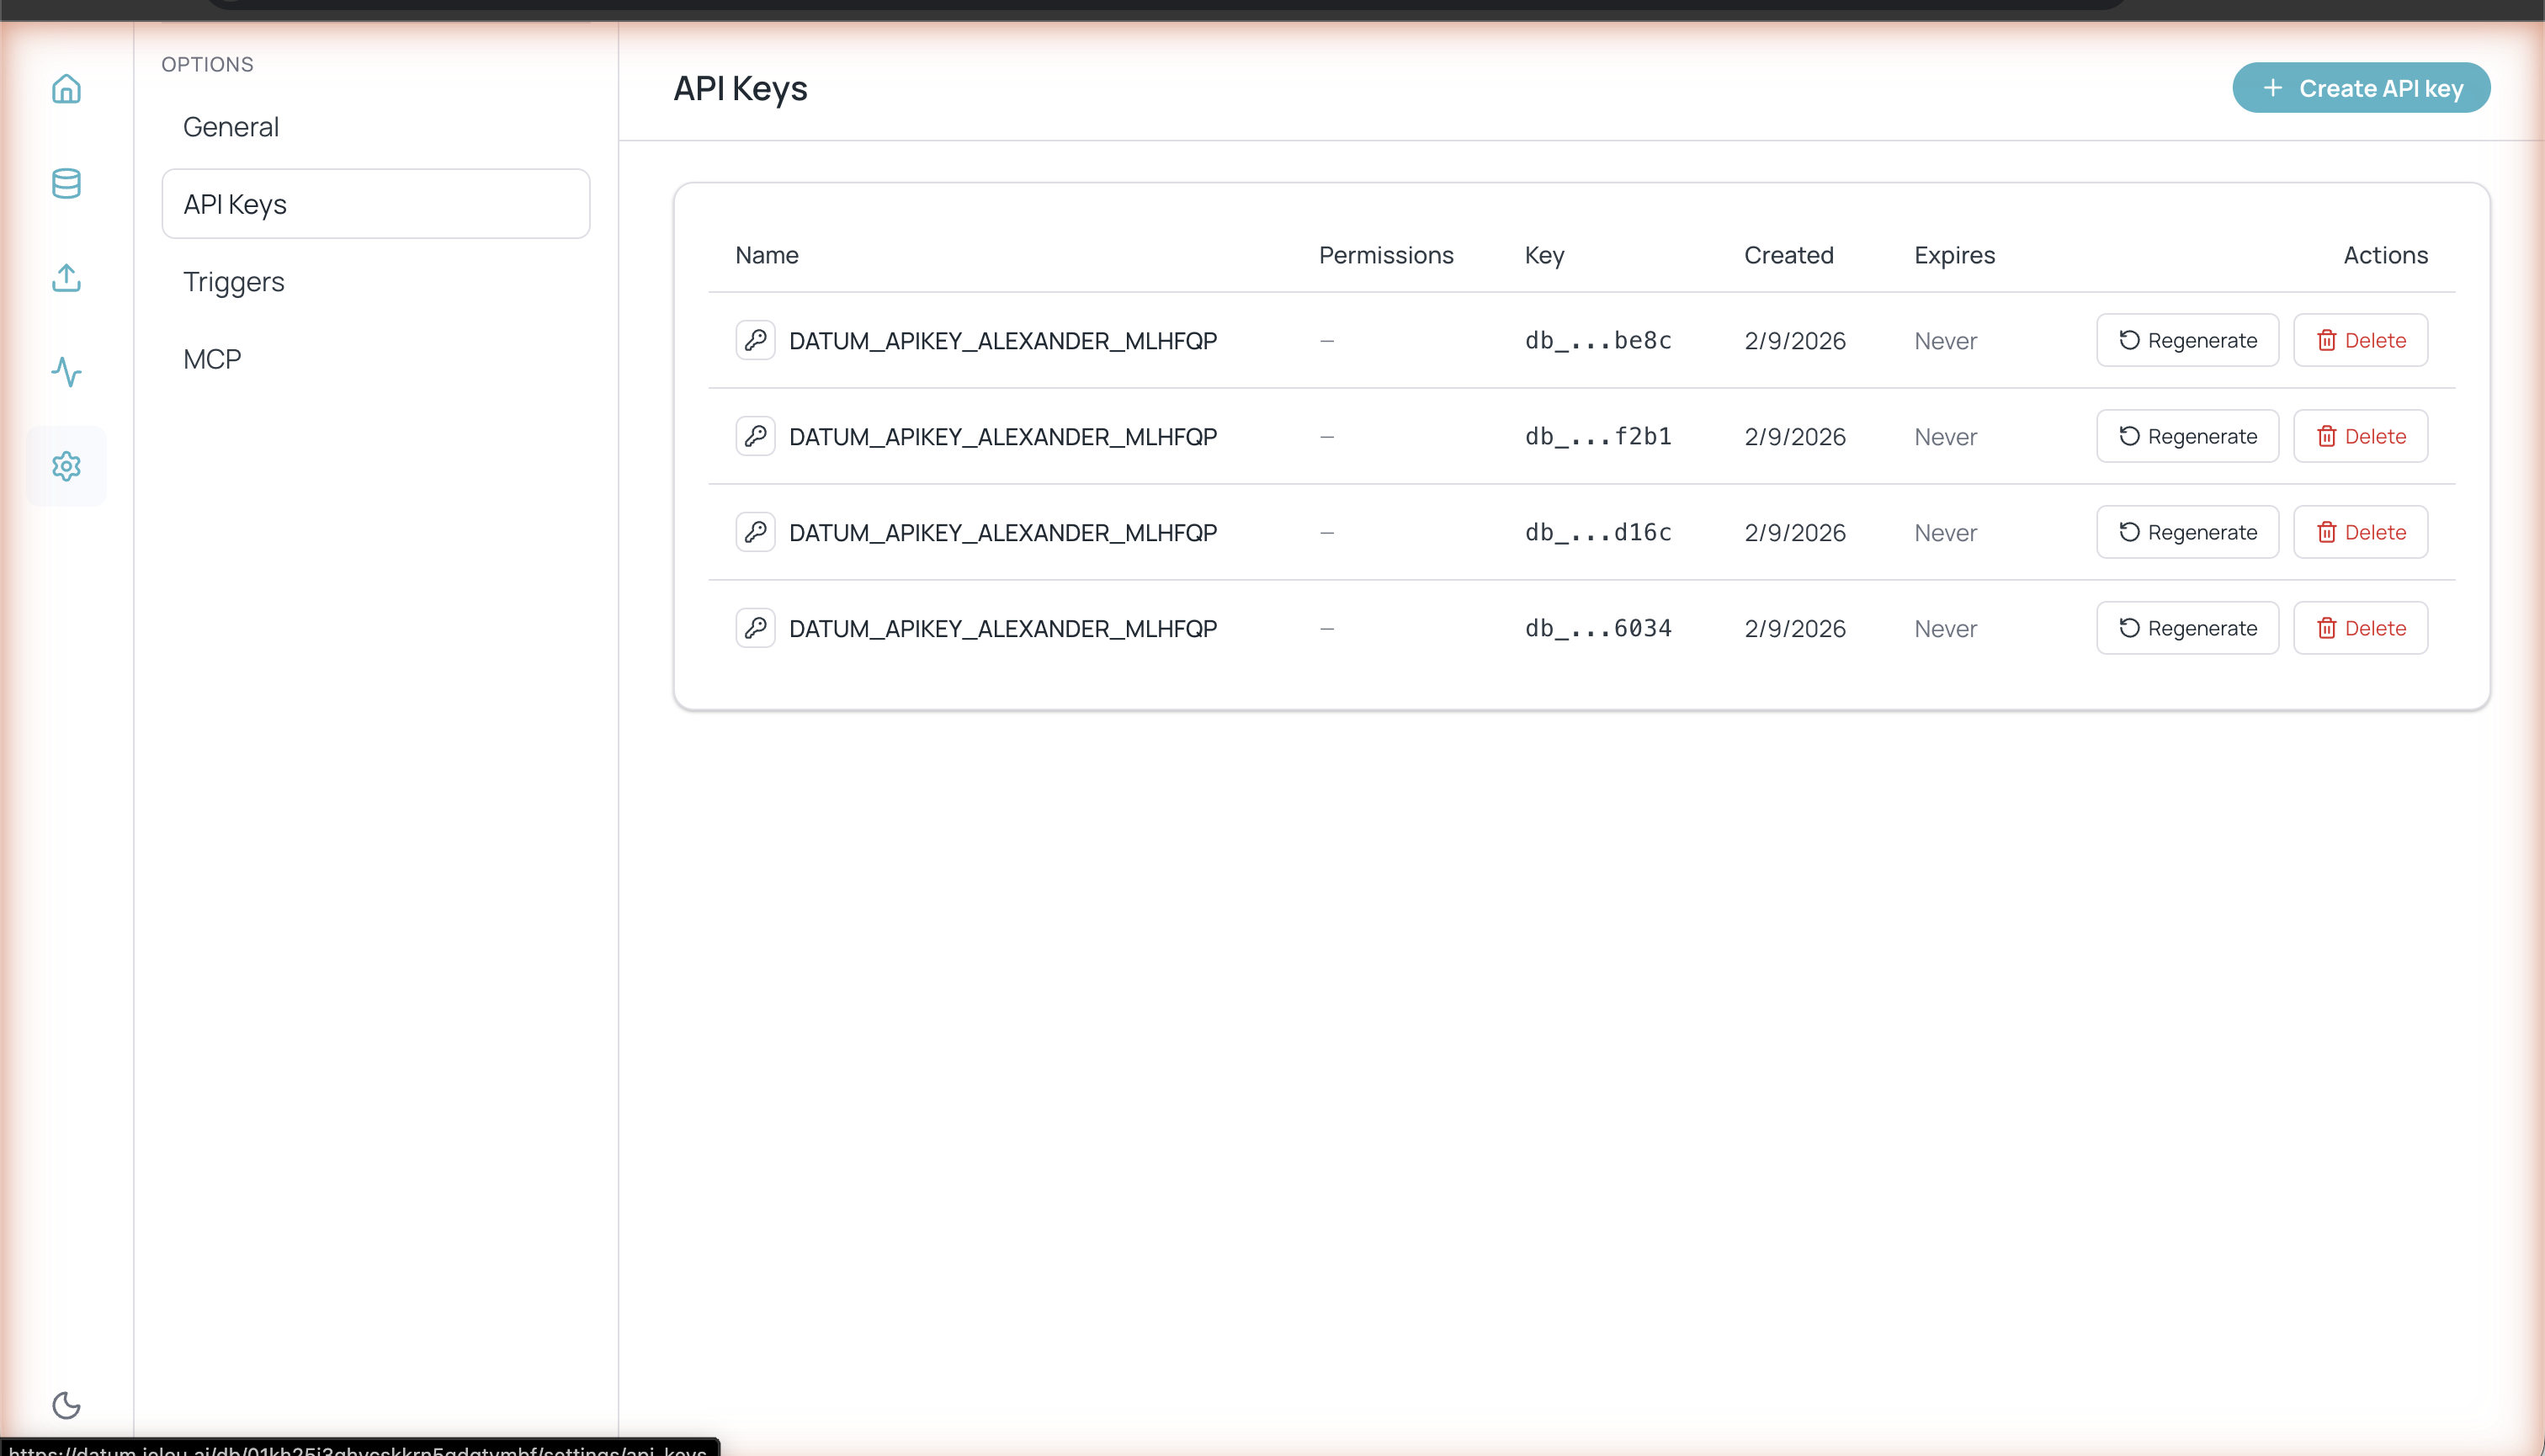The height and width of the screenshot is (1456, 2545).
Task: Open the settings gear icon in sidebar
Action: (66, 466)
